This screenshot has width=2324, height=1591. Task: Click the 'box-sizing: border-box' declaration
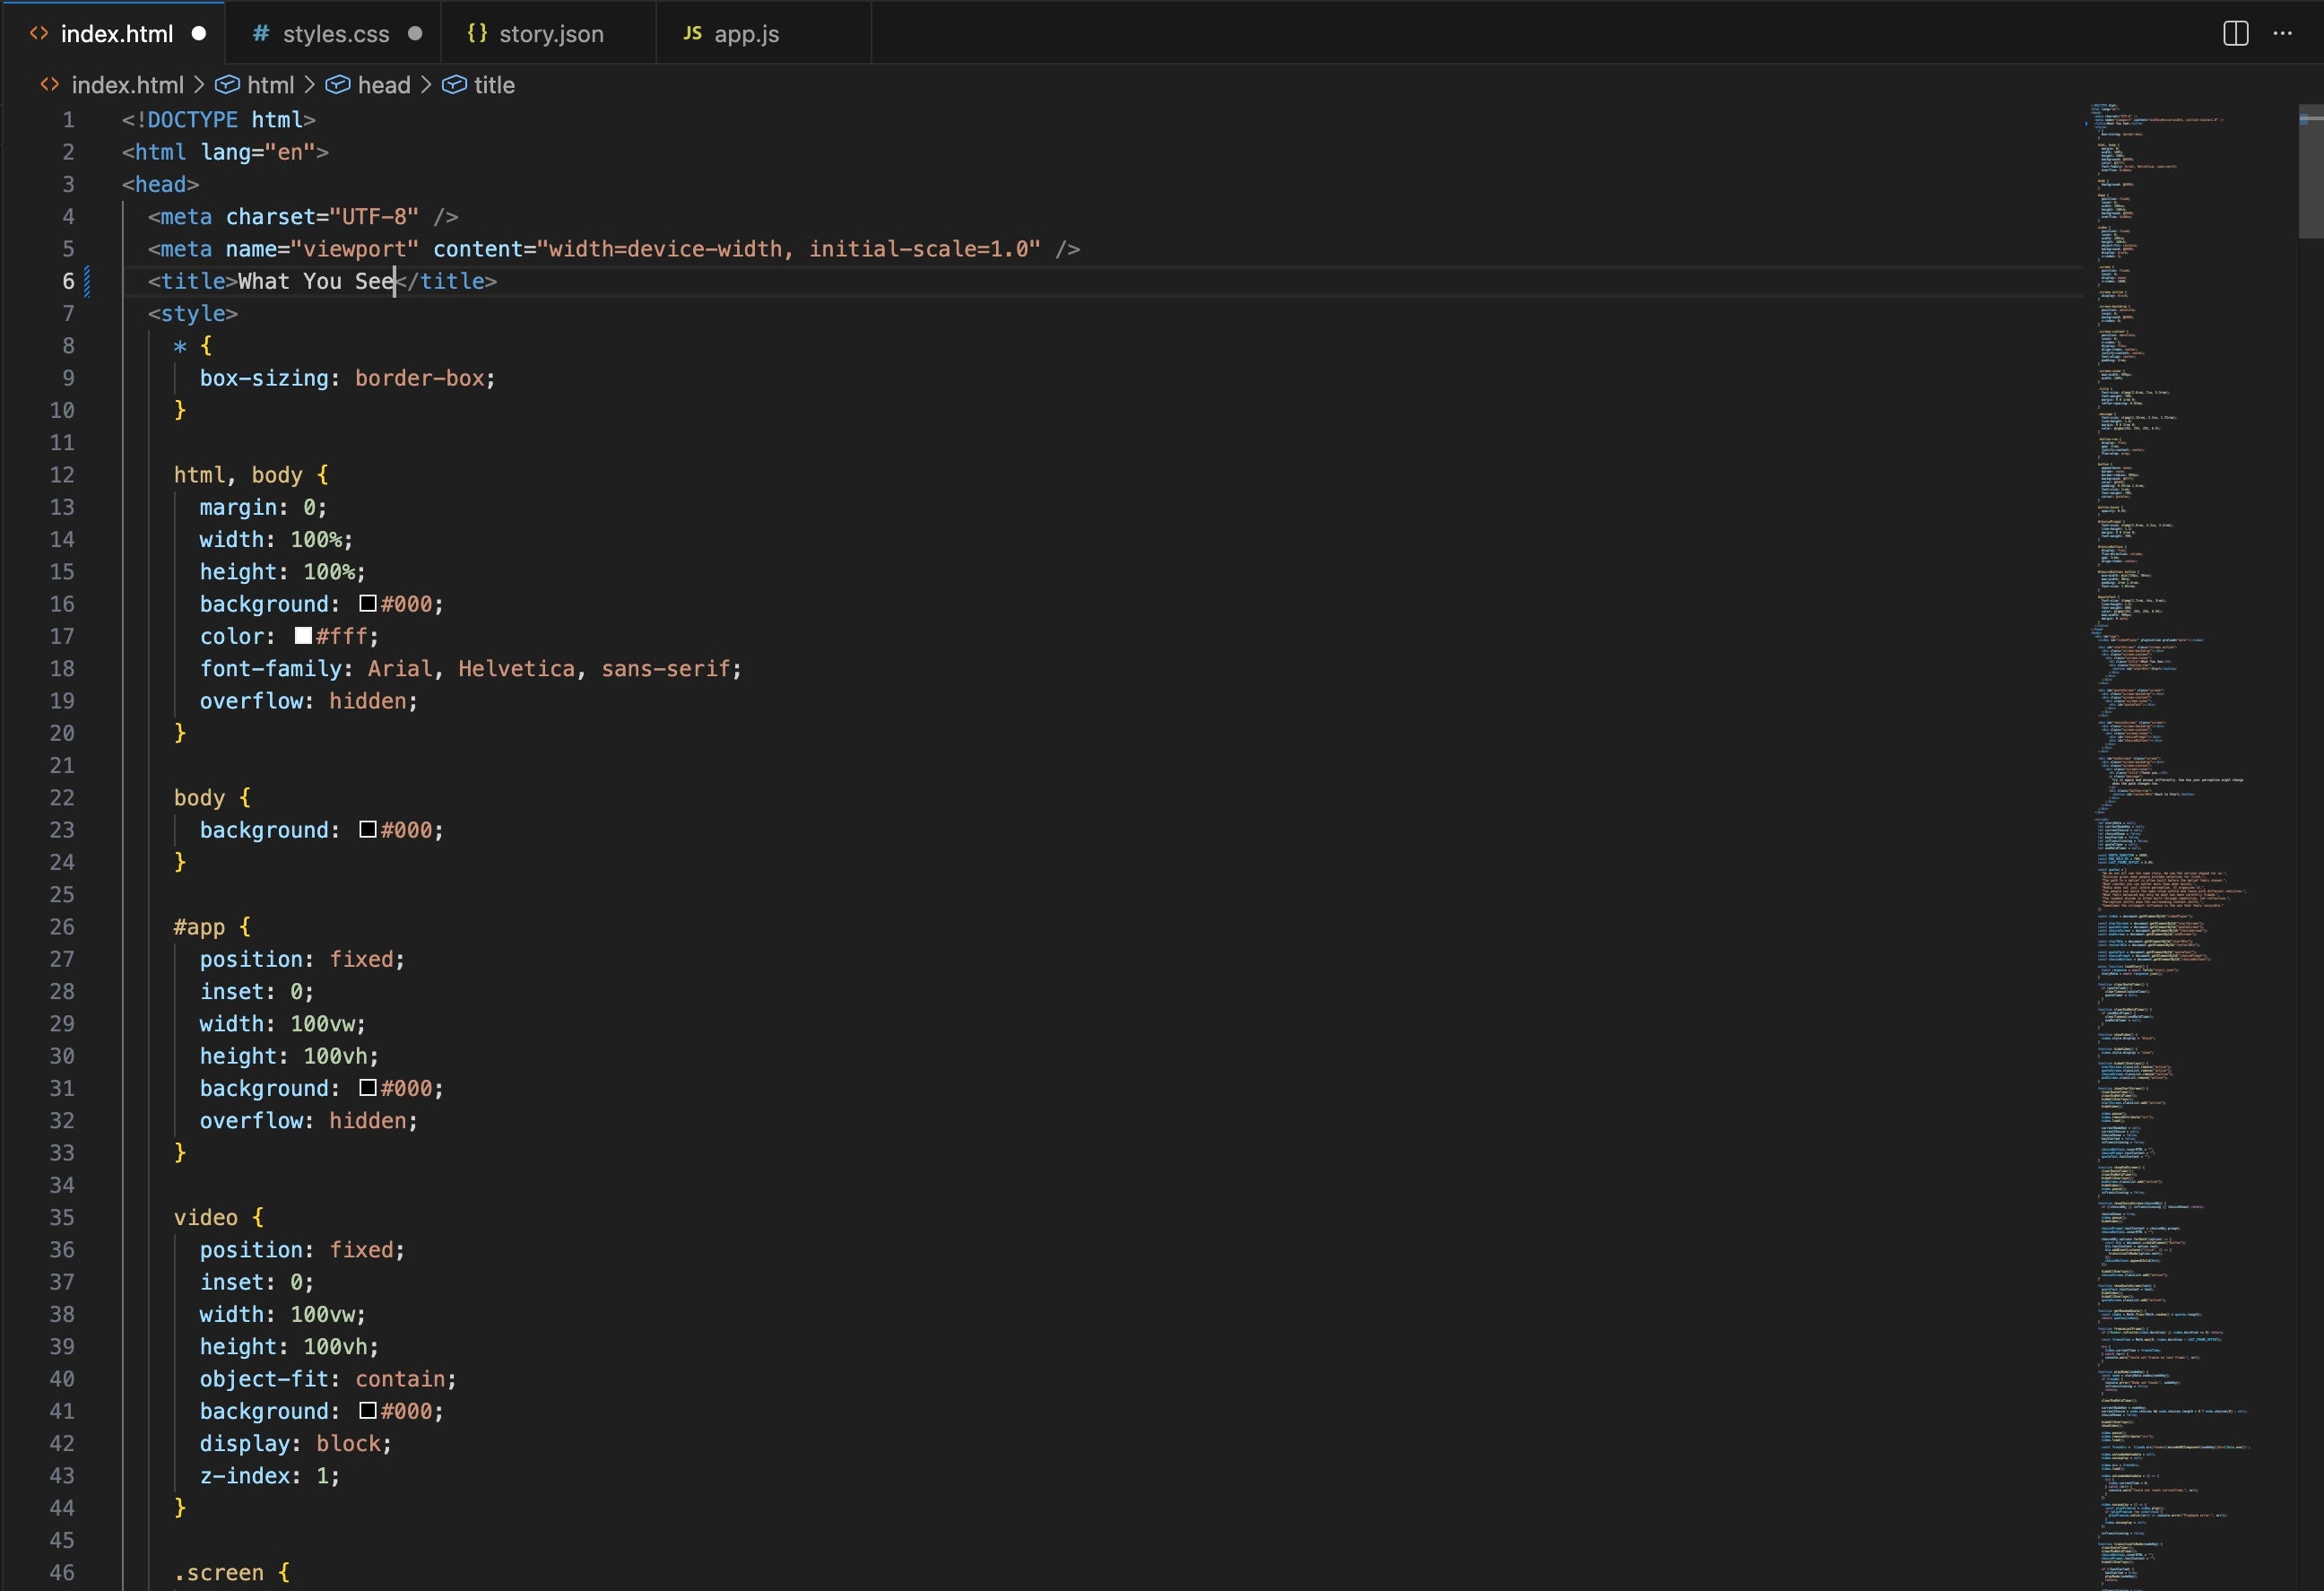tap(347, 378)
